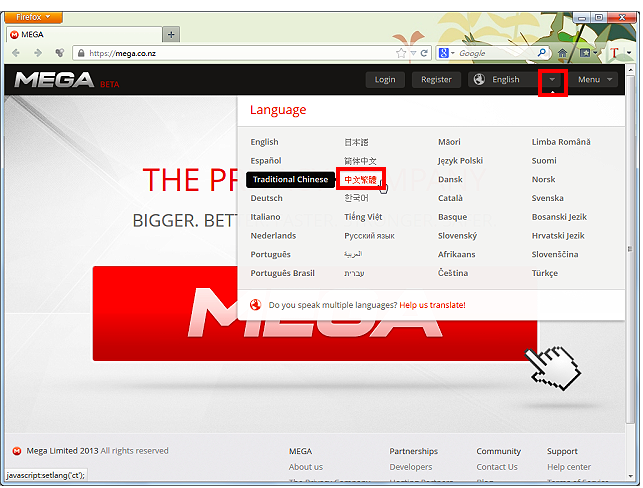Select English language

click(x=264, y=142)
